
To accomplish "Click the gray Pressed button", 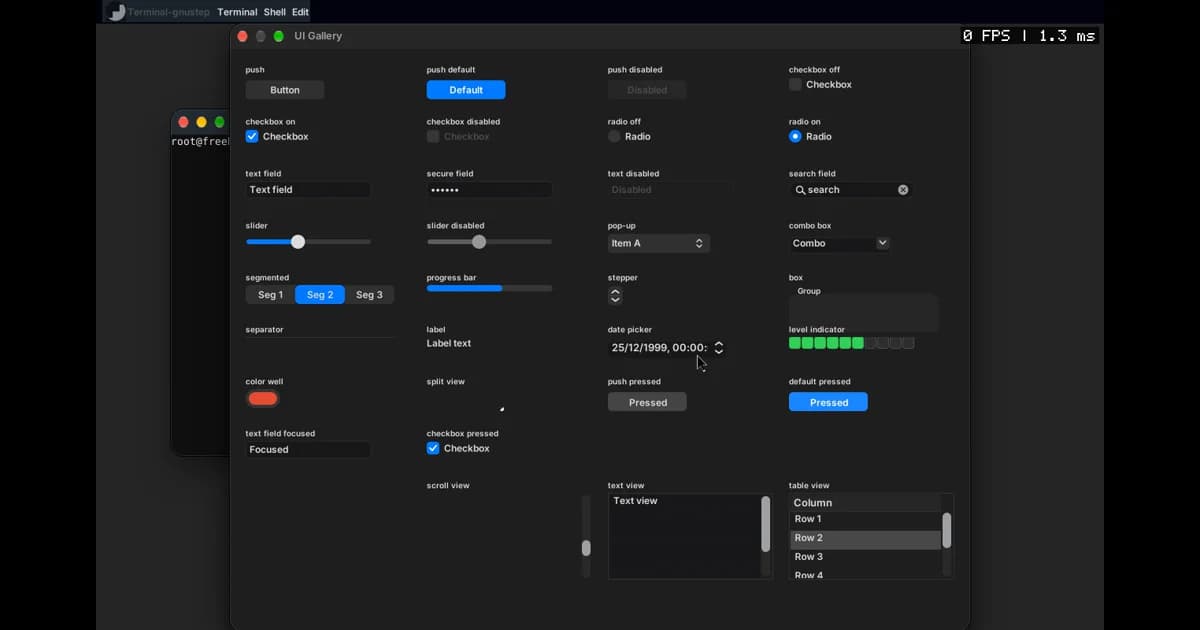I will (647, 402).
